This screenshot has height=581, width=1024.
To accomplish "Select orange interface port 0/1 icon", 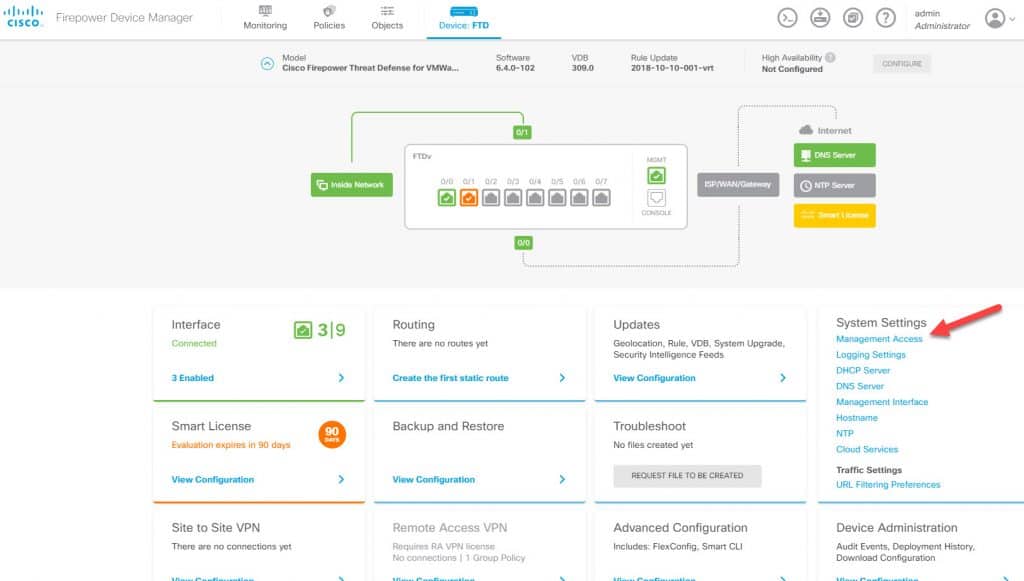I will click(469, 198).
